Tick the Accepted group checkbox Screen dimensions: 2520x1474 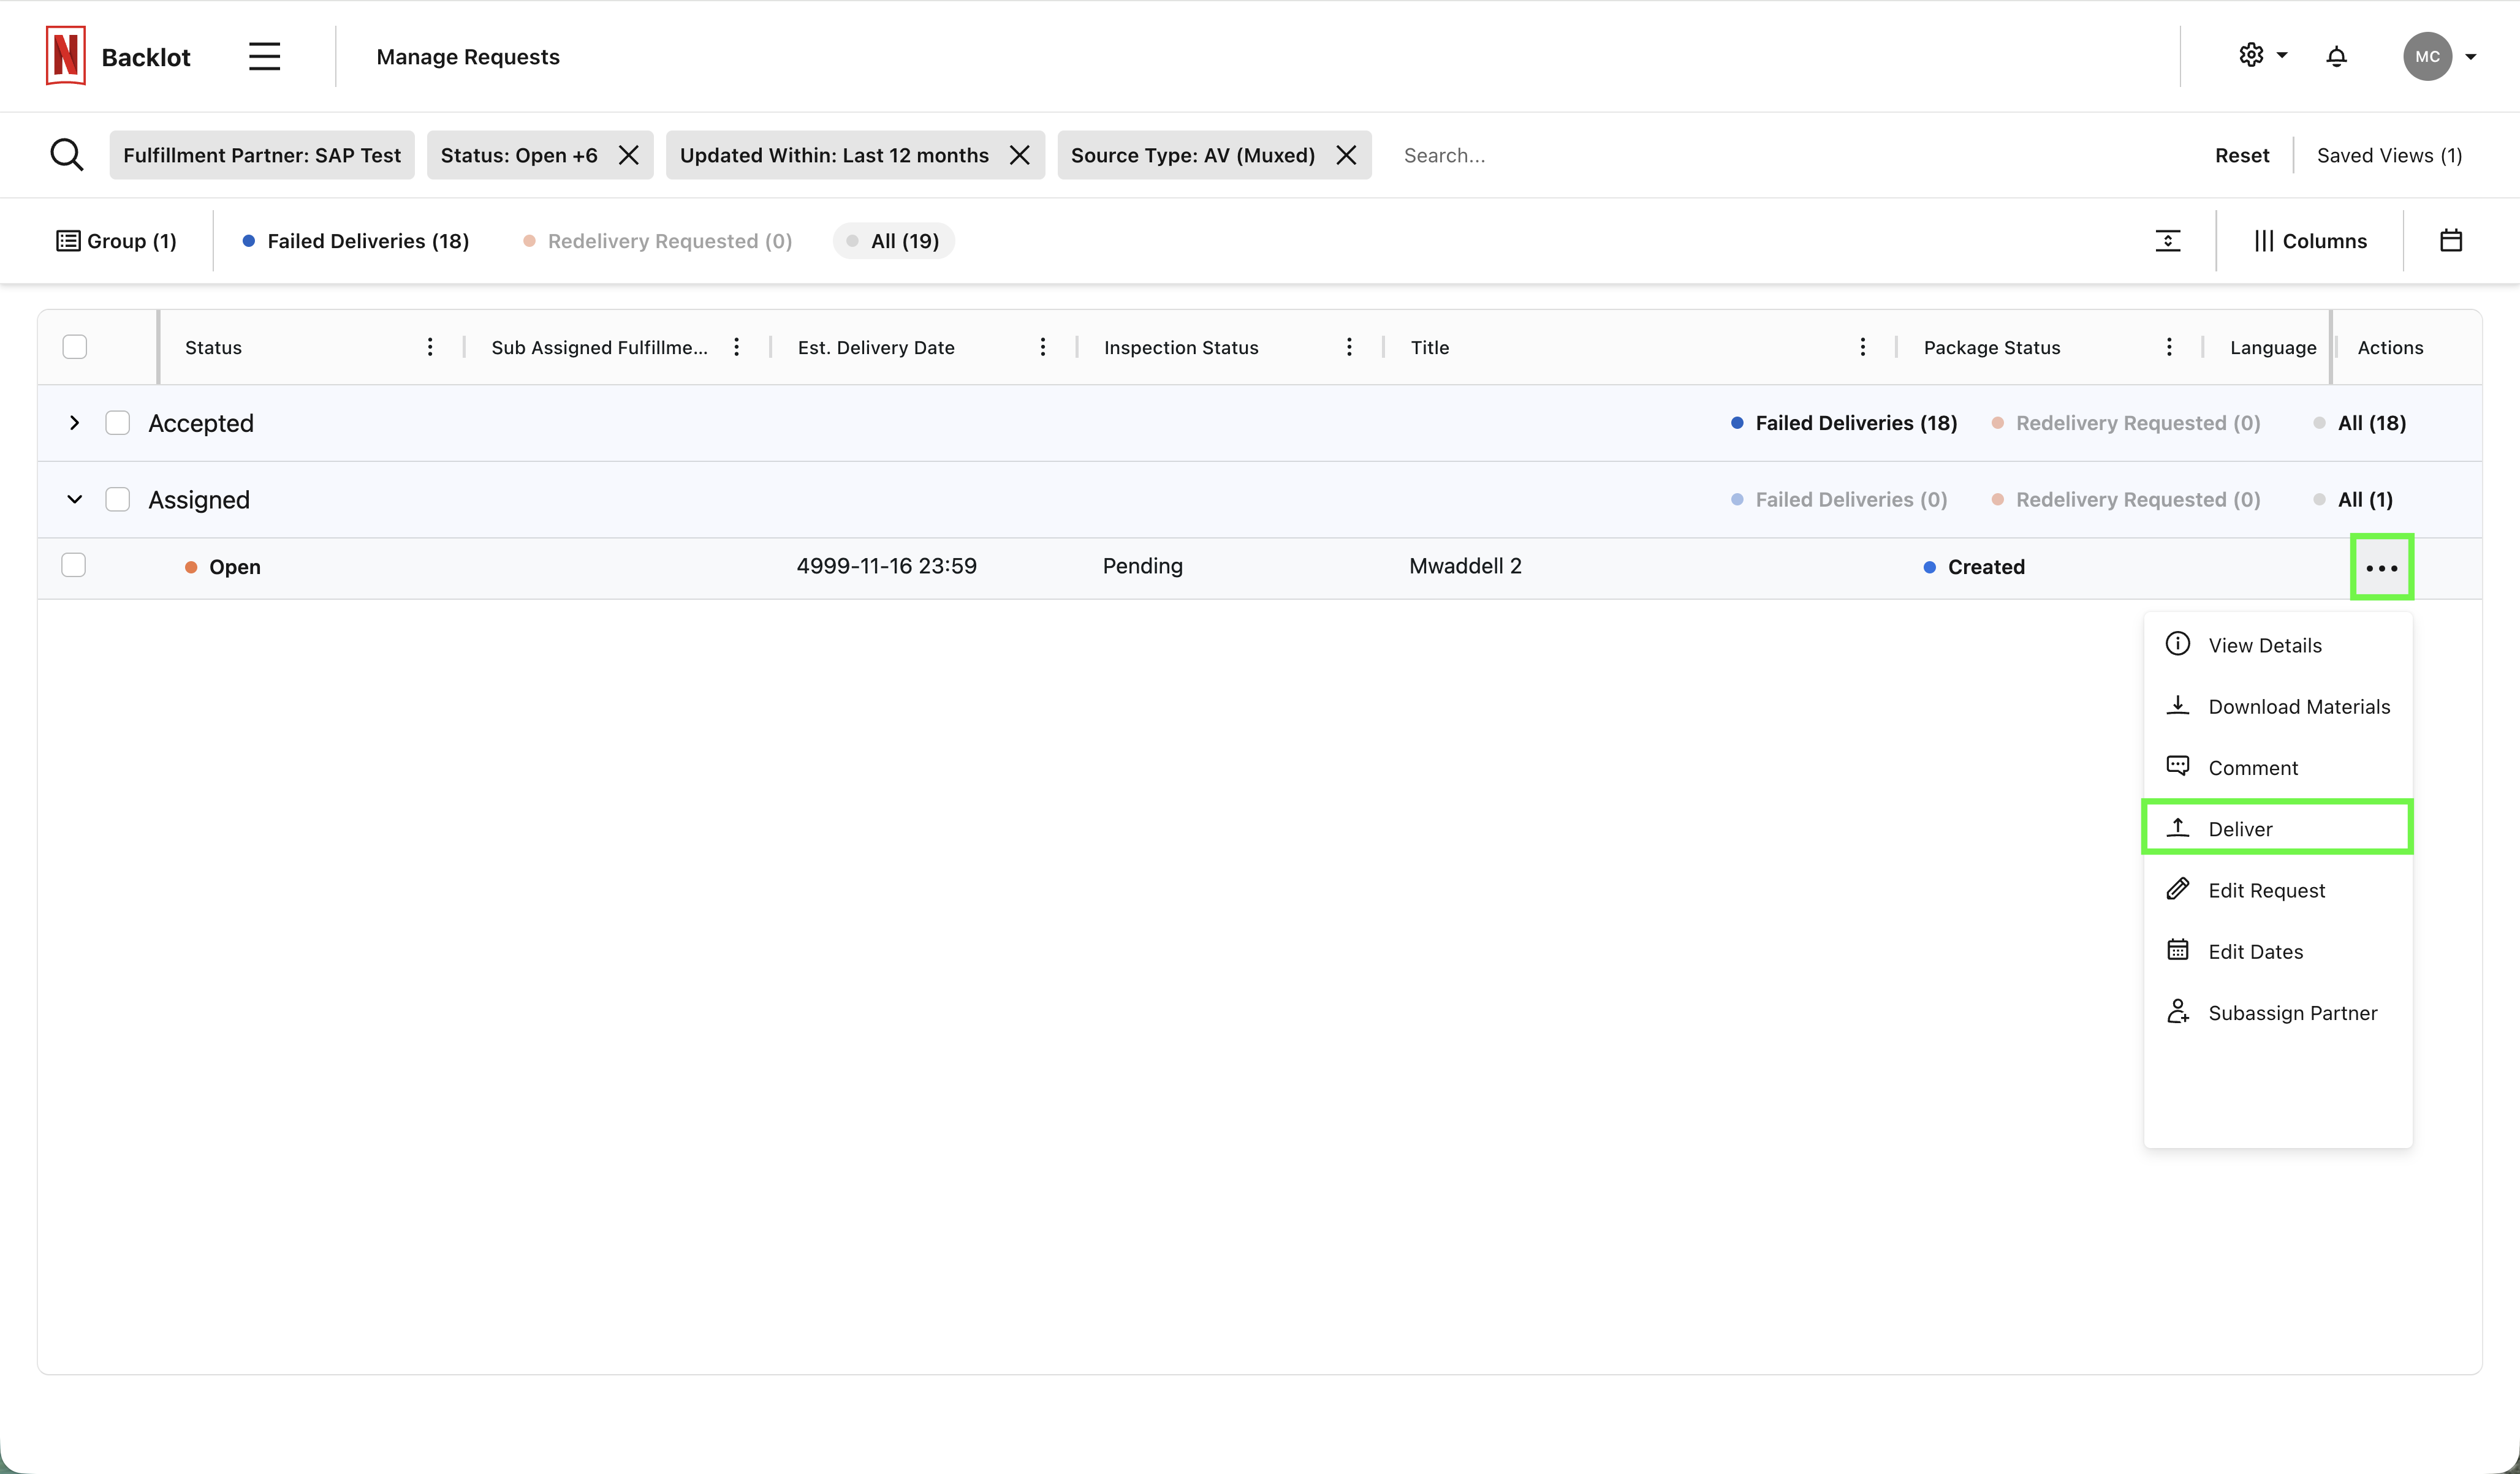(x=118, y=423)
